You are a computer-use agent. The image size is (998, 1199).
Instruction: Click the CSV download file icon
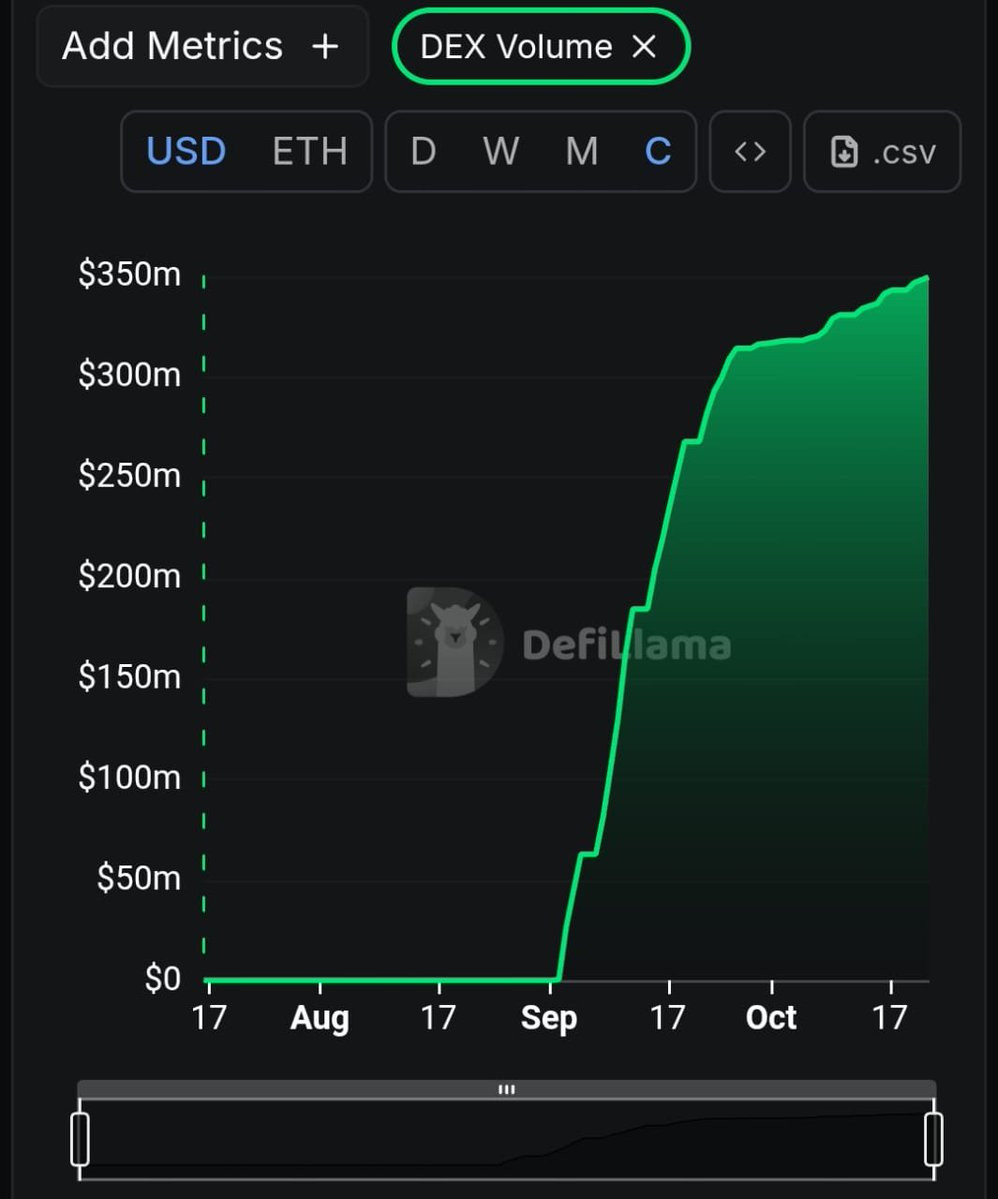[844, 151]
